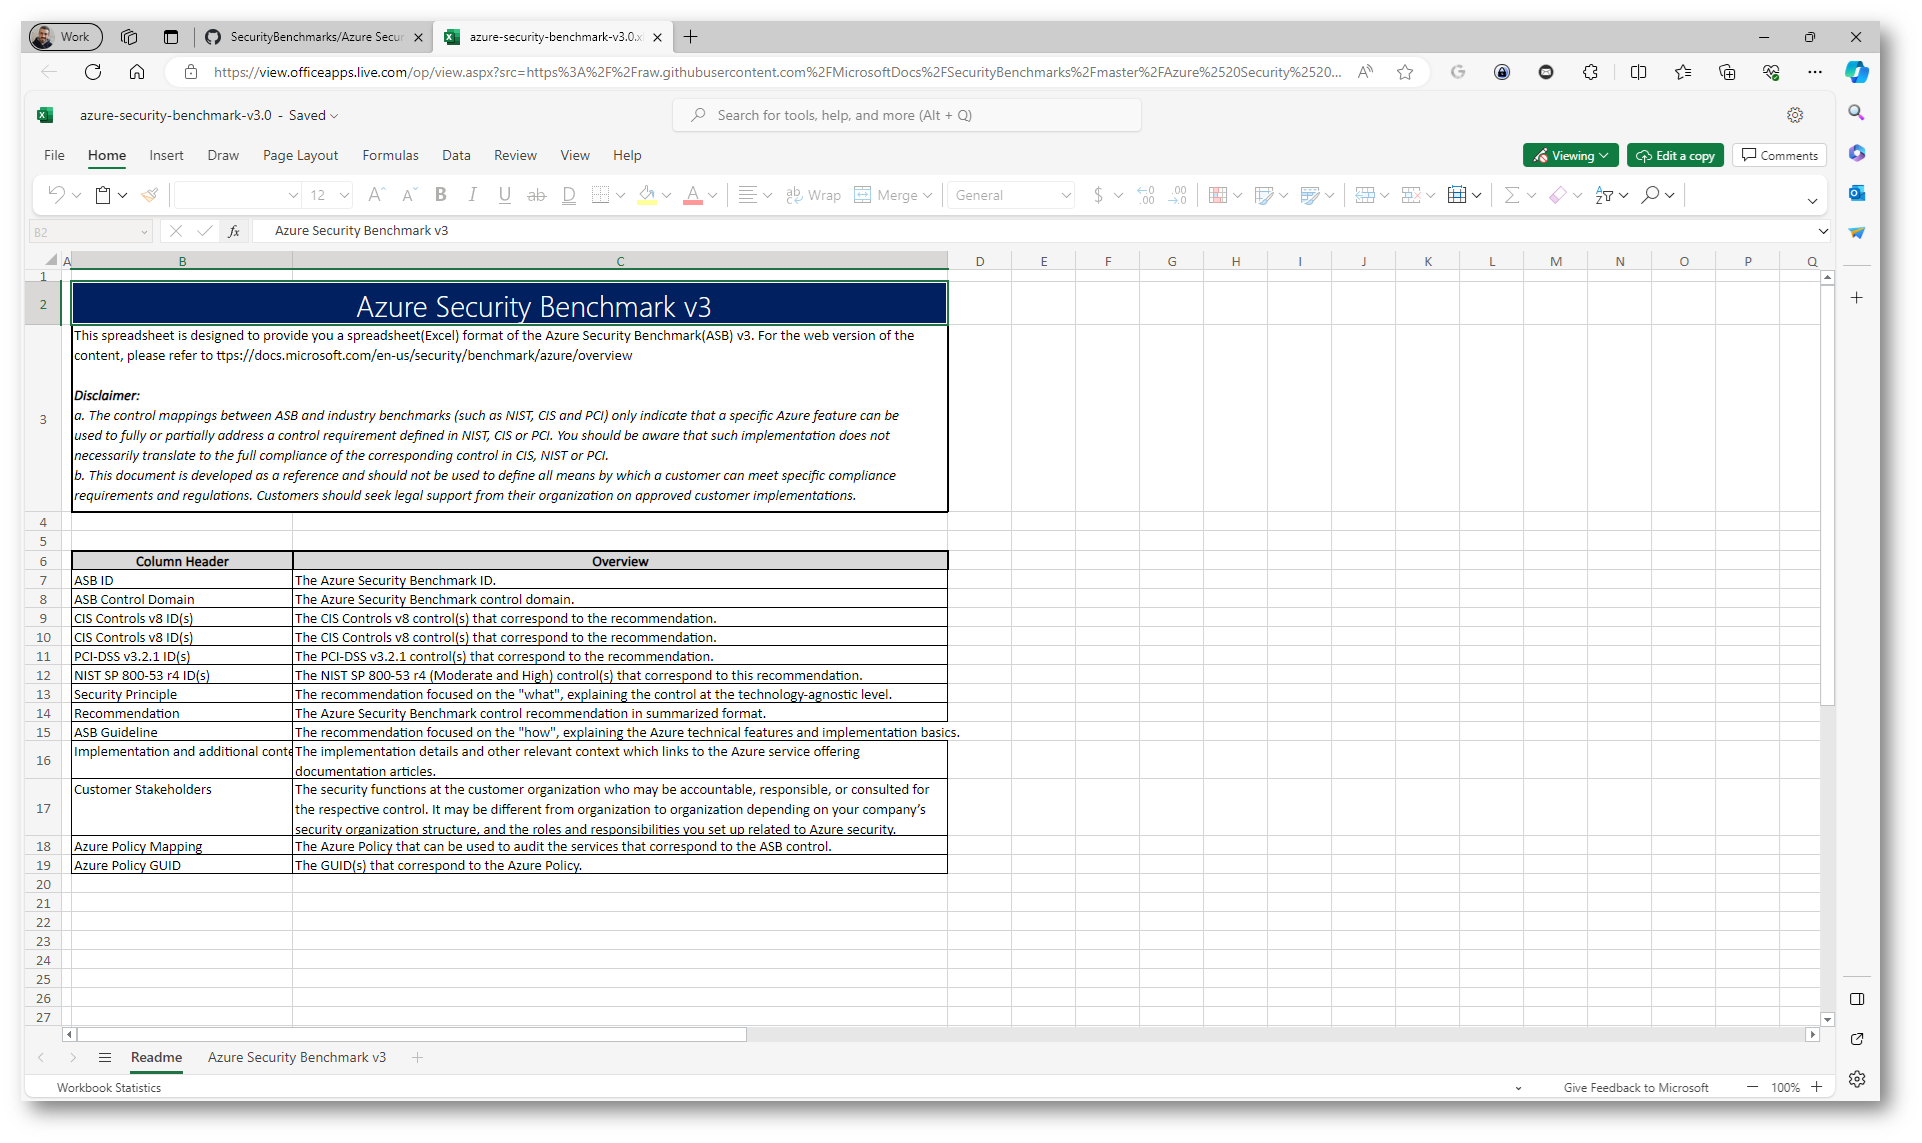Switch to the SecurityBenchmarks GitHub browser tab
The height and width of the screenshot is (1143, 1922).
315,37
